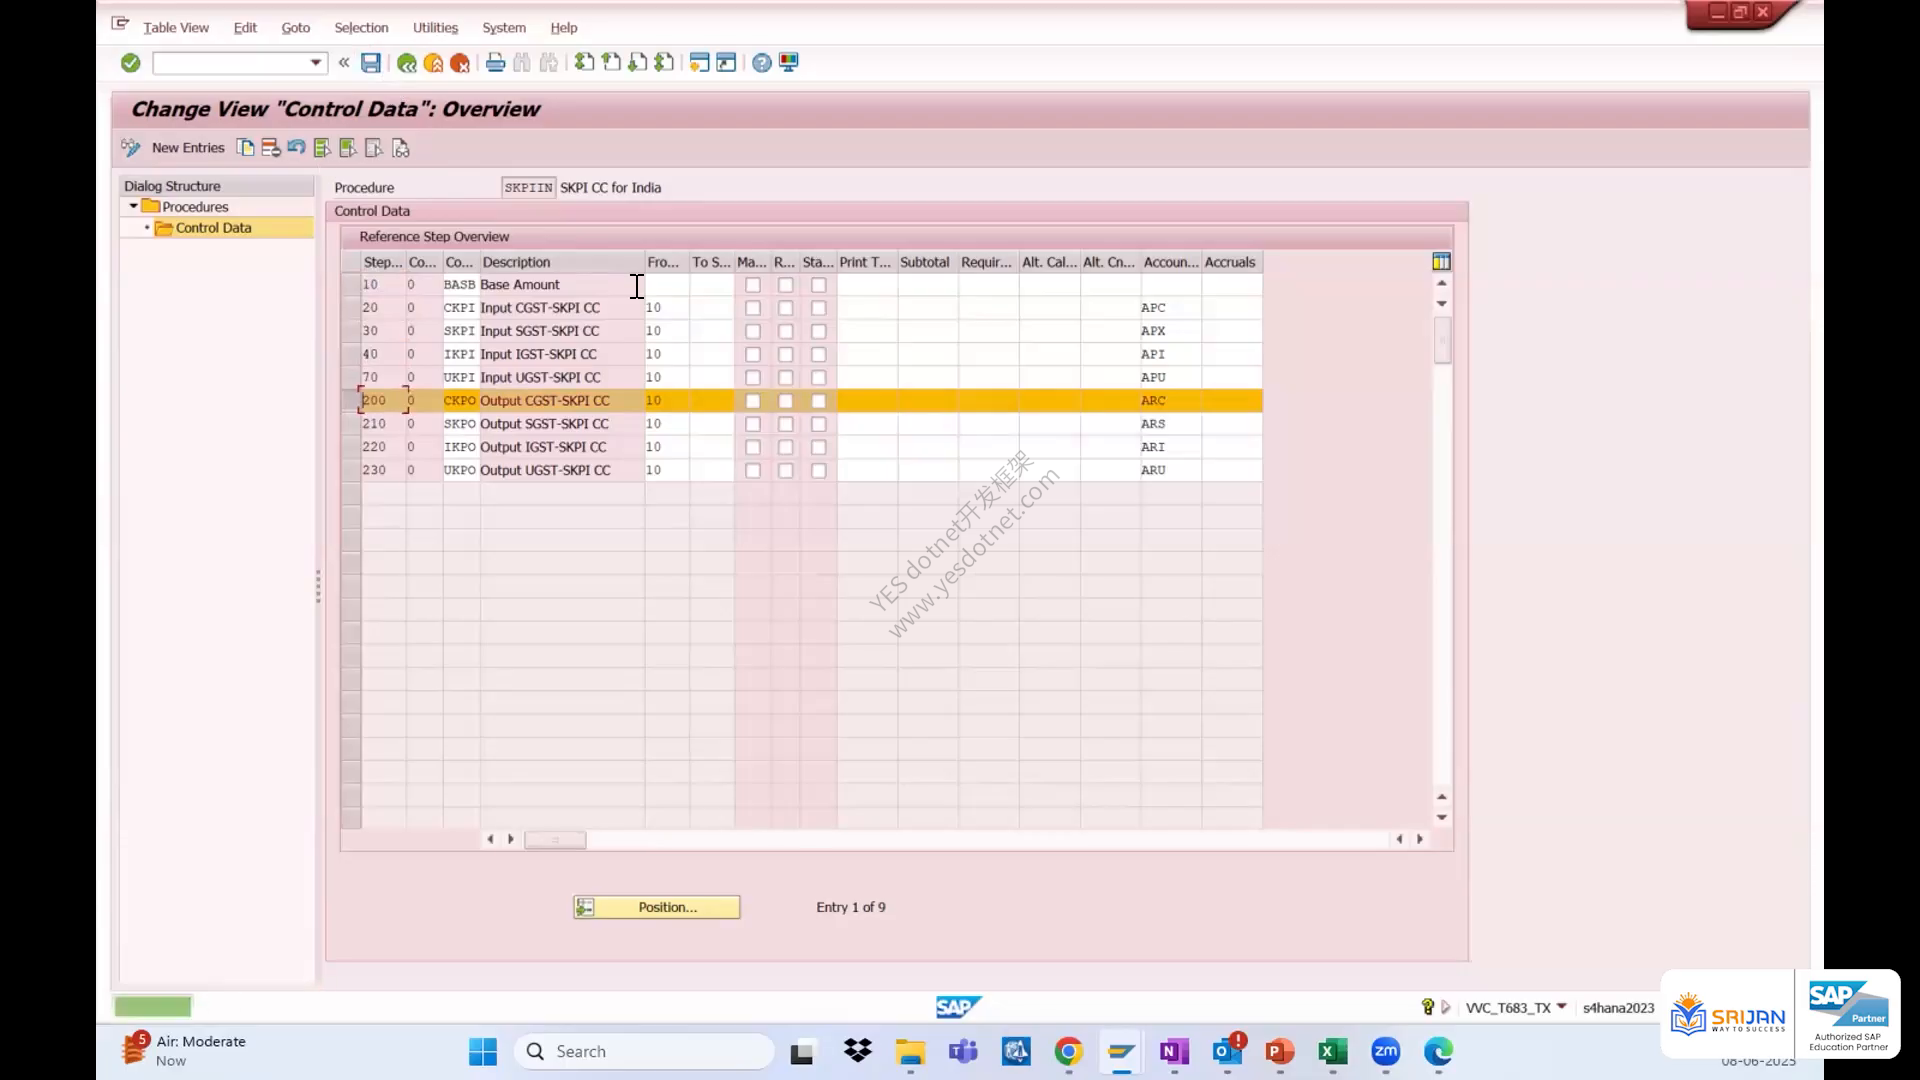Image resolution: width=1920 pixels, height=1080 pixels.
Task: Open Google Chrome from taskbar
Action: coord(1068,1052)
